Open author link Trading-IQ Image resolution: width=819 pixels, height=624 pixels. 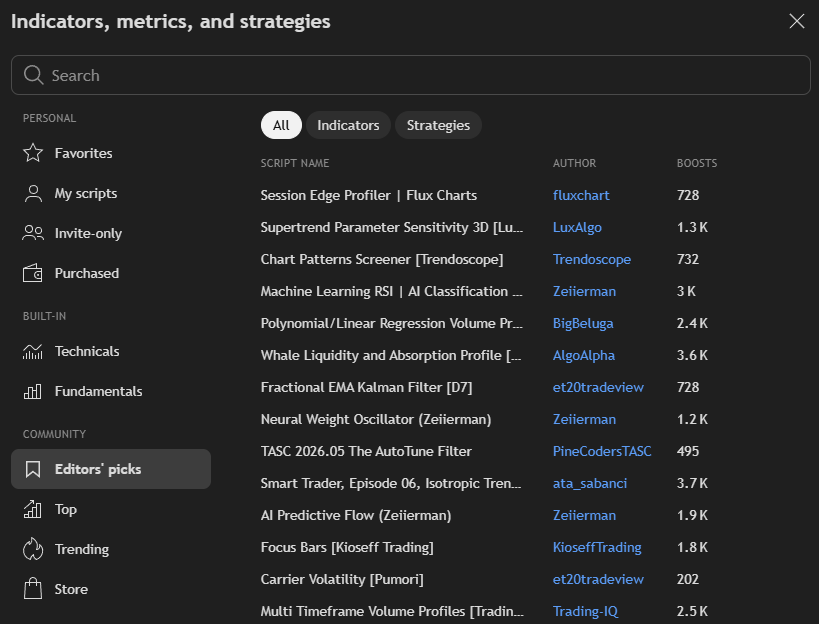585,611
